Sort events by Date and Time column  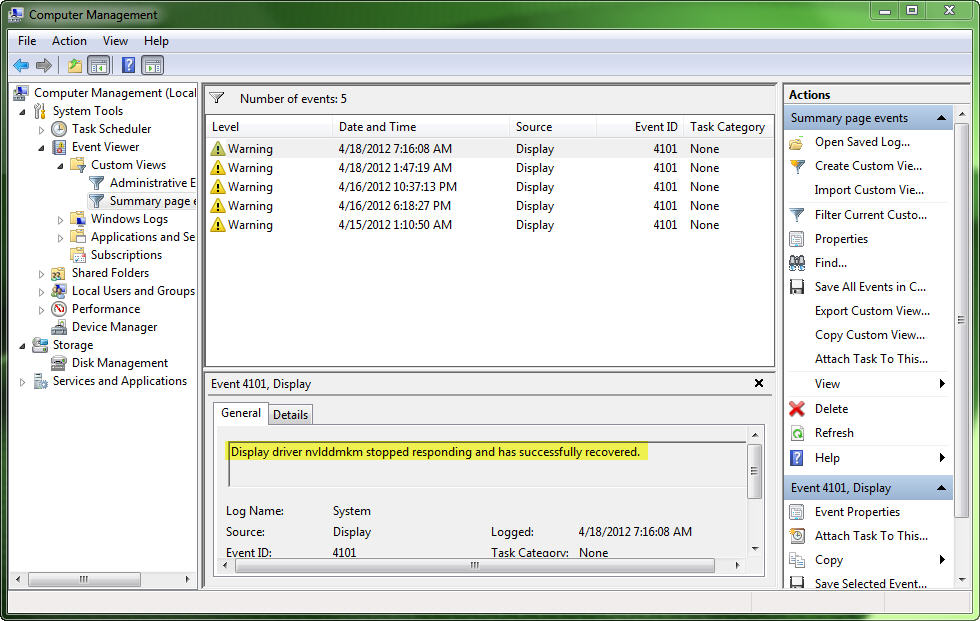tap(421, 127)
